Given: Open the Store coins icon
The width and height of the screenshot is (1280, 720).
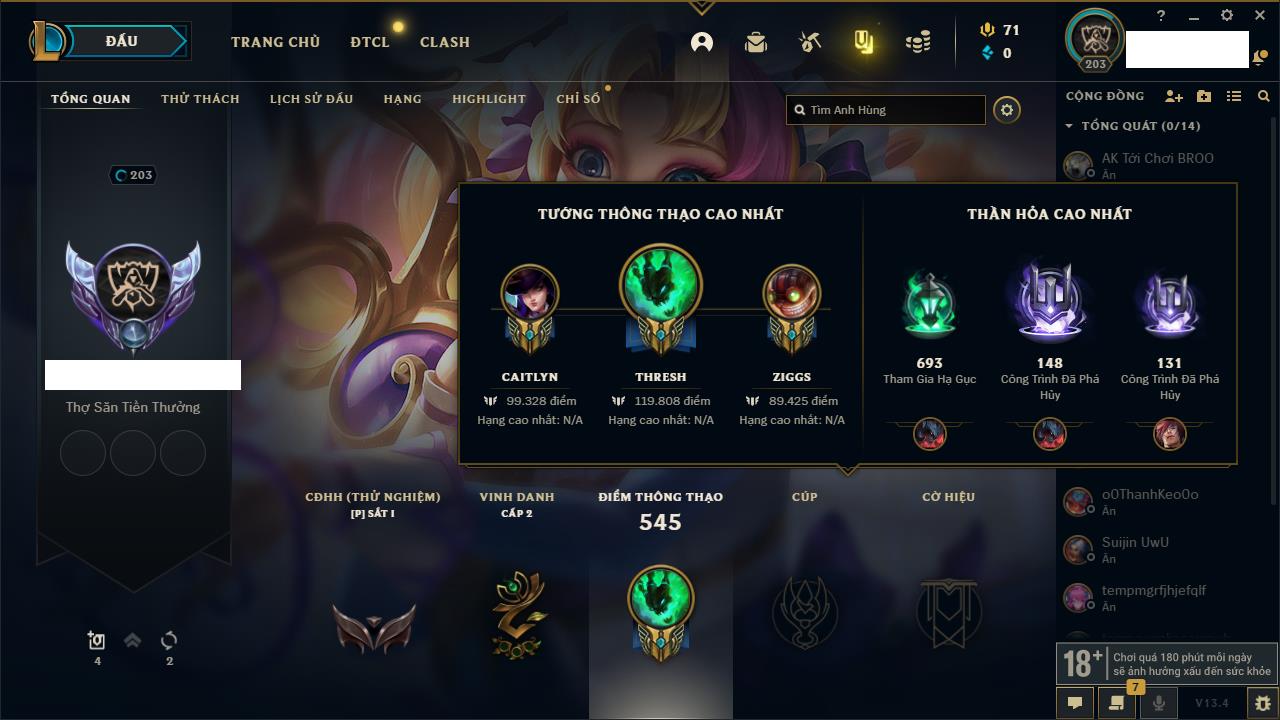Looking at the screenshot, I should [x=918, y=42].
